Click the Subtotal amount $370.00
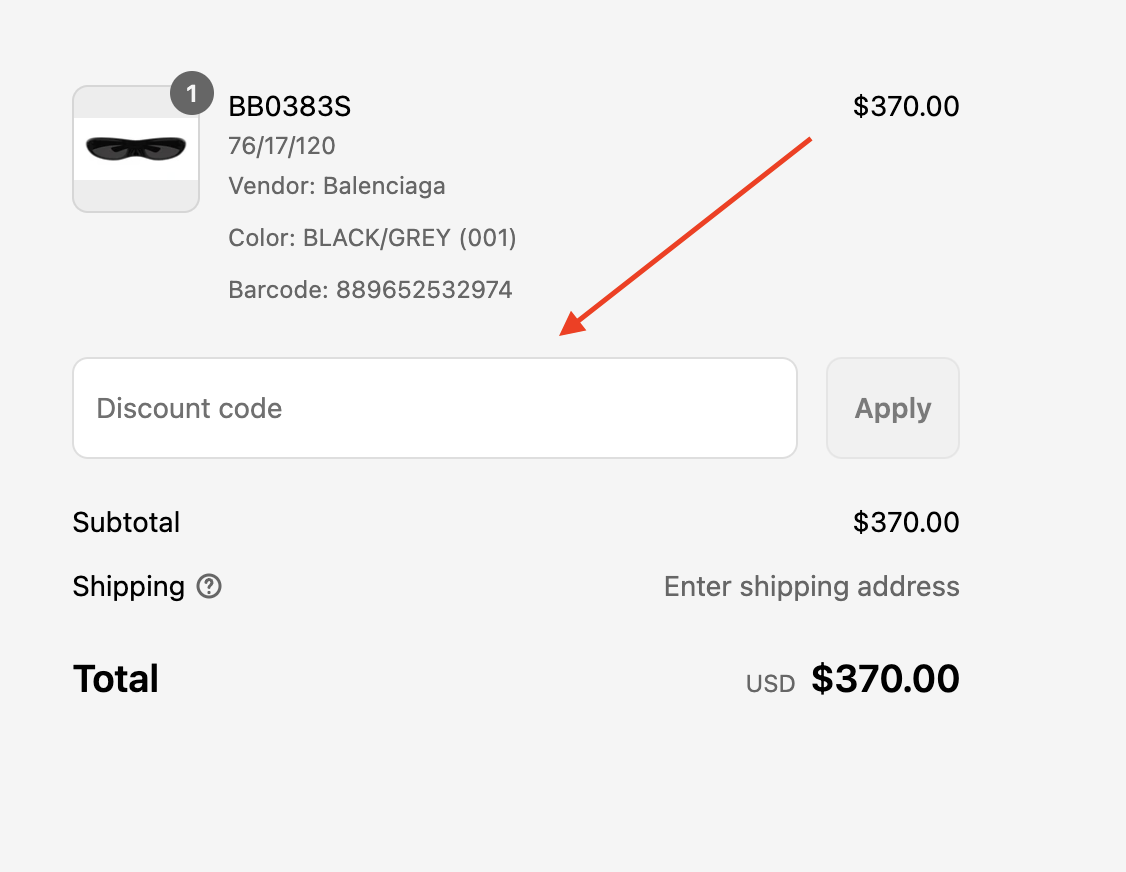Viewport: 1126px width, 872px height. [x=907, y=522]
